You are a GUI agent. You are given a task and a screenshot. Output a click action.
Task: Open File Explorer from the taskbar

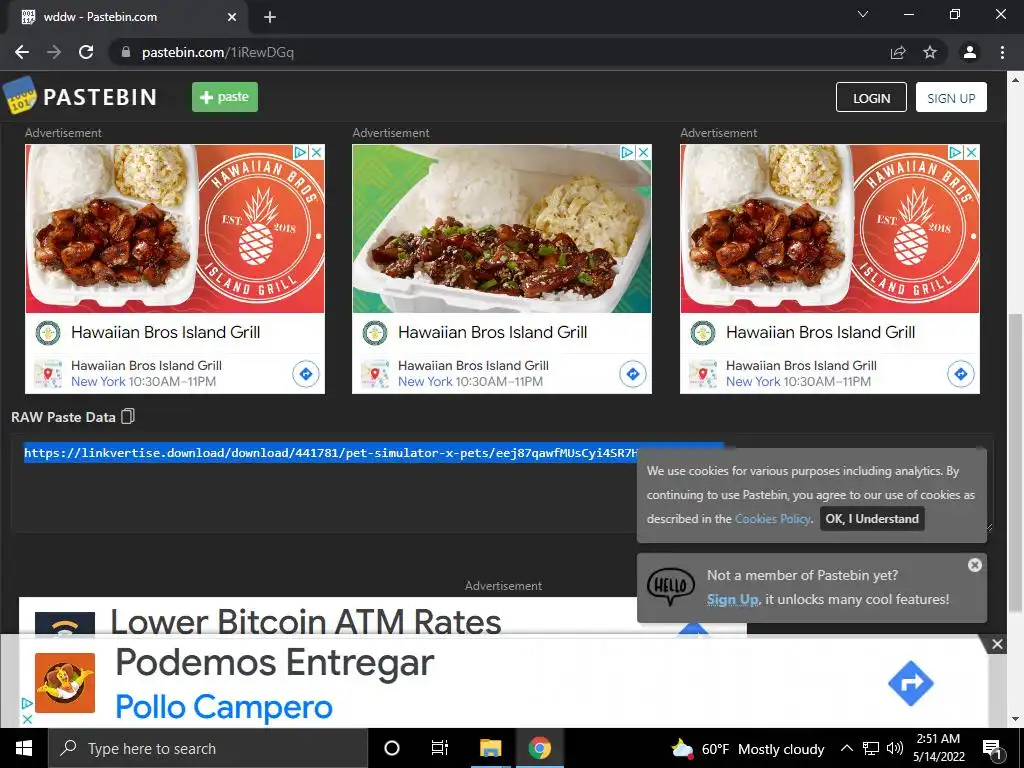tap(490, 748)
